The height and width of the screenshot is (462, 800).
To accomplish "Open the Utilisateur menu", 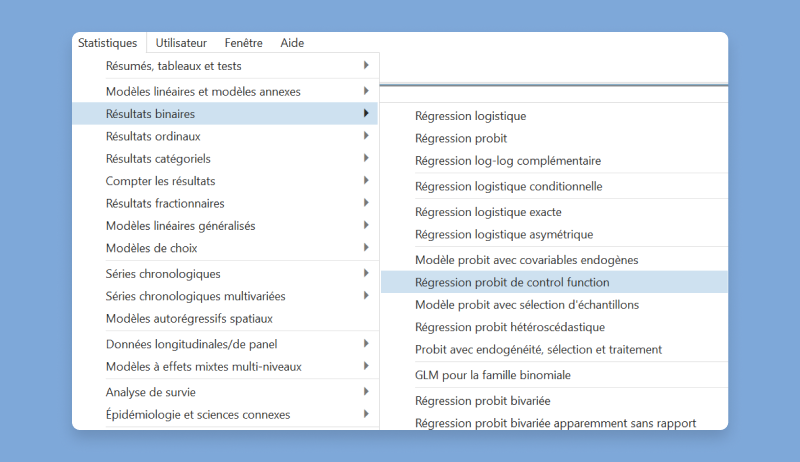I will coord(181,43).
